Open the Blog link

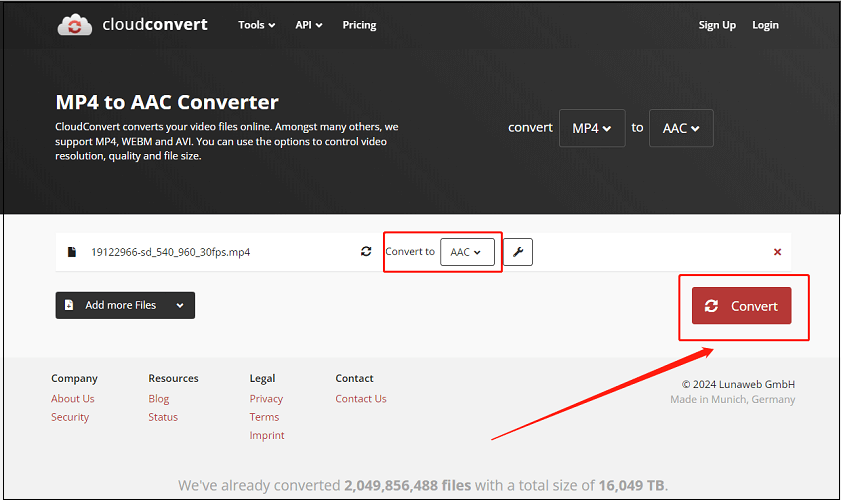[159, 399]
